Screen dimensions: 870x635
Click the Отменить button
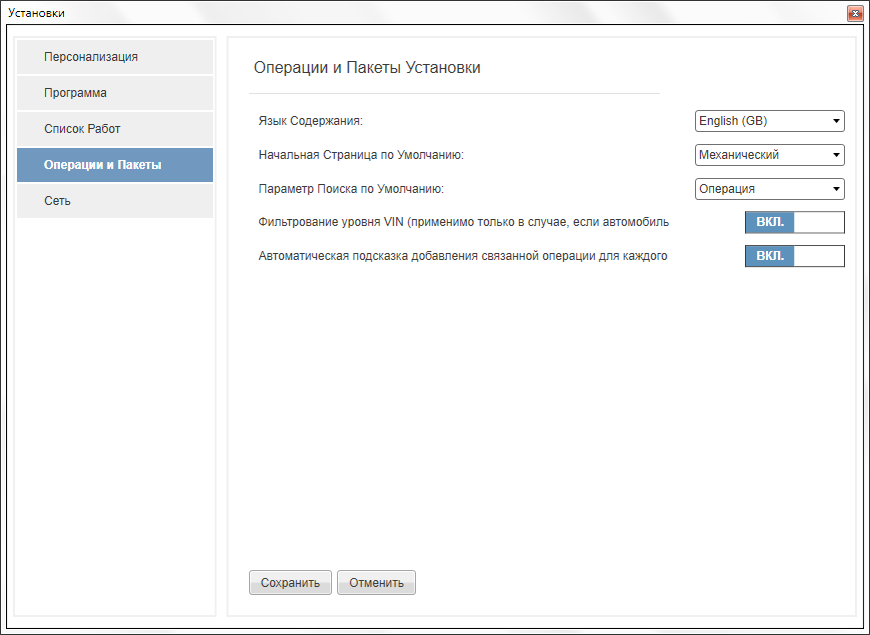pyautogui.click(x=376, y=583)
